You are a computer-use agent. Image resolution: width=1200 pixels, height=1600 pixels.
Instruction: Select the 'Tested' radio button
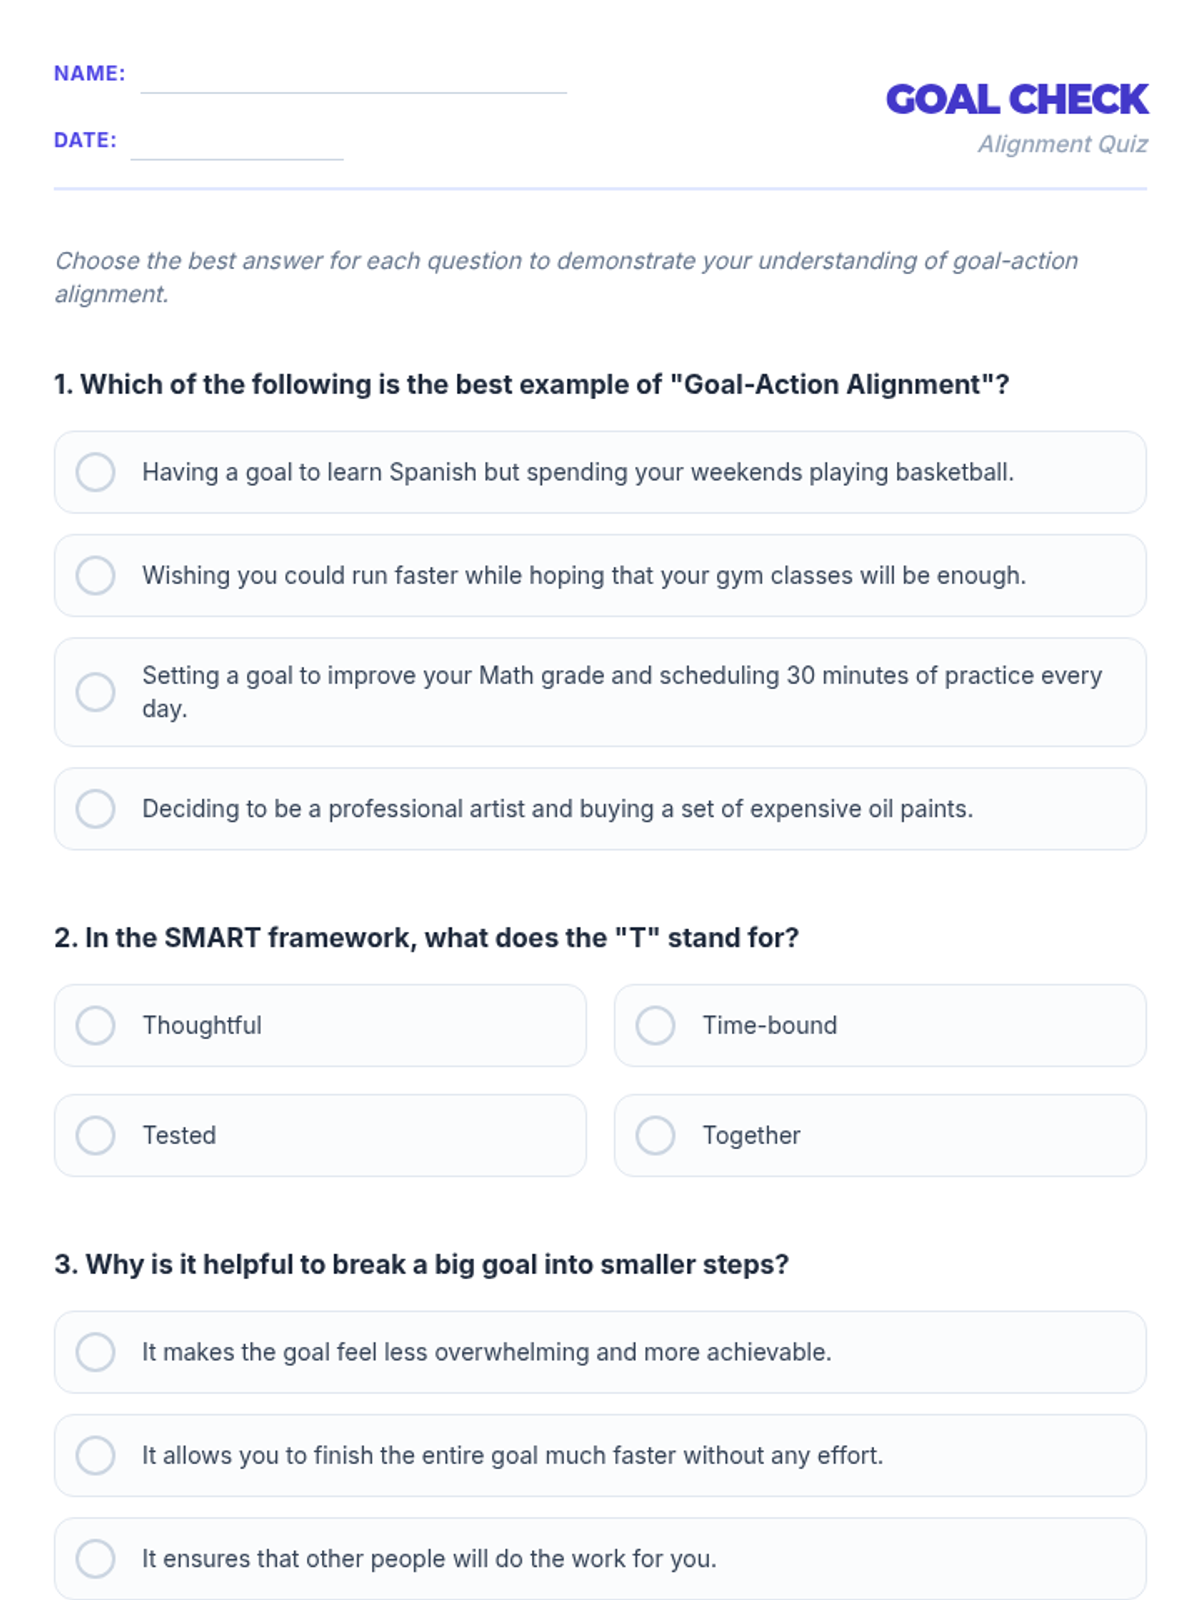click(x=96, y=1135)
